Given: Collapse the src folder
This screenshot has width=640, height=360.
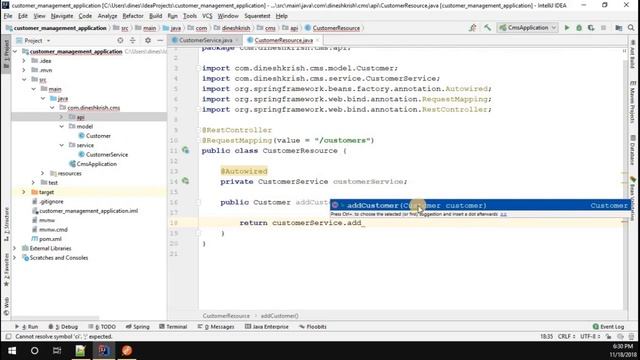Looking at the screenshot, I should click(x=24, y=80).
